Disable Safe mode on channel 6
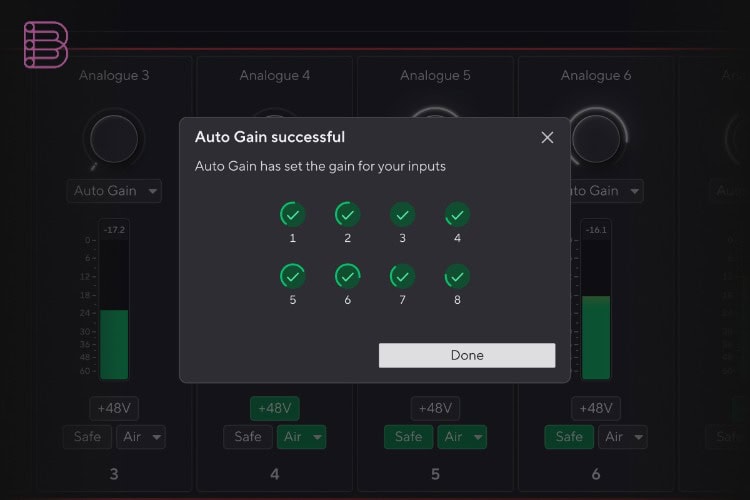This screenshot has height=500, width=750. point(569,437)
